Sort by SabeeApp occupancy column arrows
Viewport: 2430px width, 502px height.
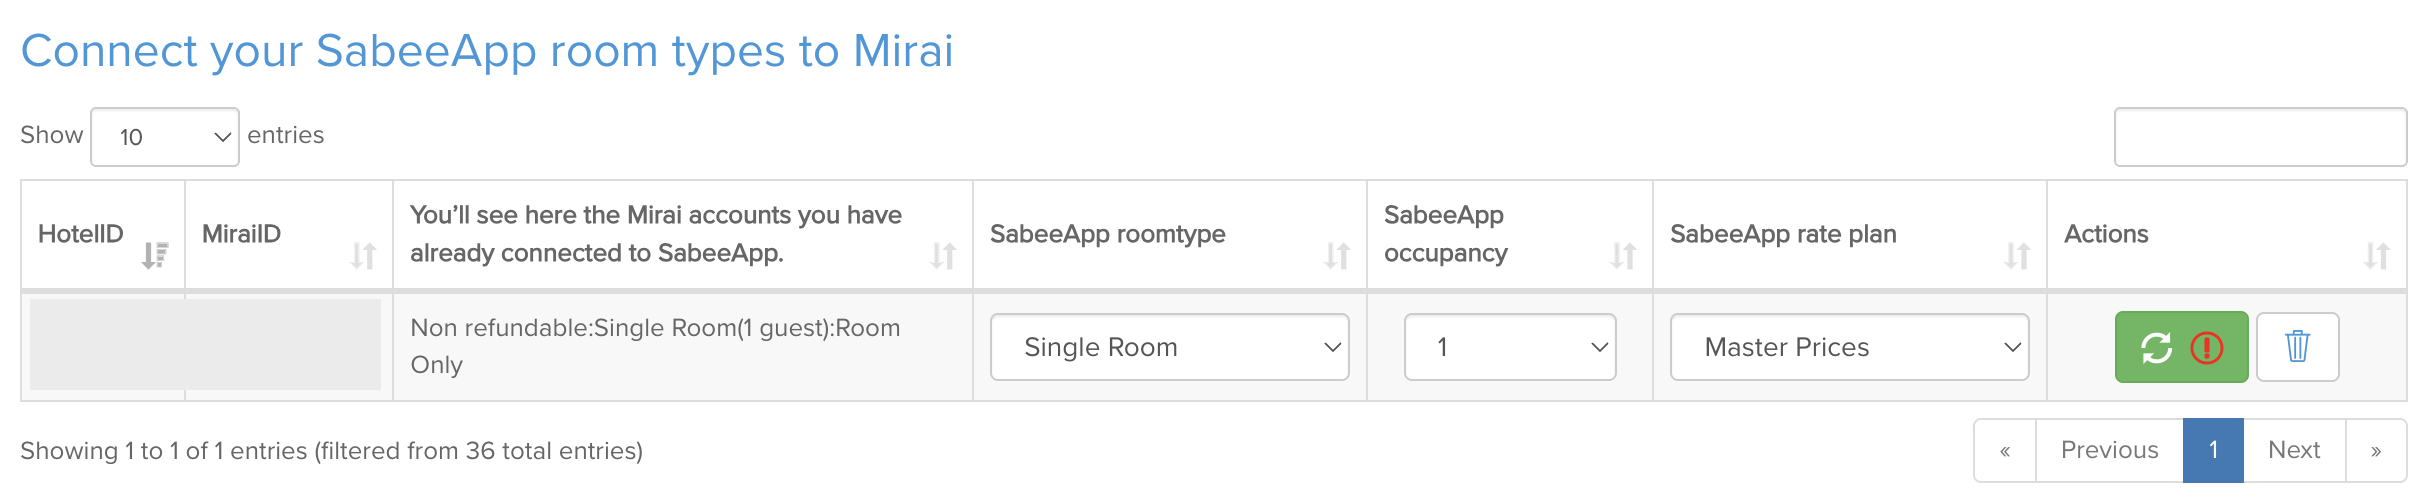click(x=1623, y=256)
